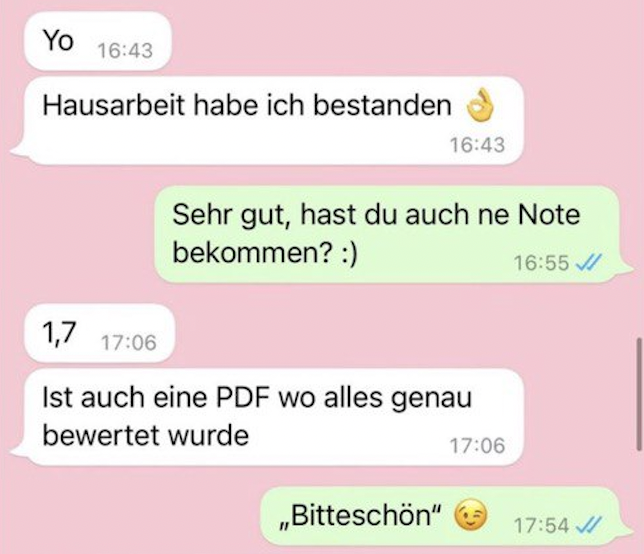Tap the 'Ist auch eine PDF' message
644x554 pixels.
(267, 417)
